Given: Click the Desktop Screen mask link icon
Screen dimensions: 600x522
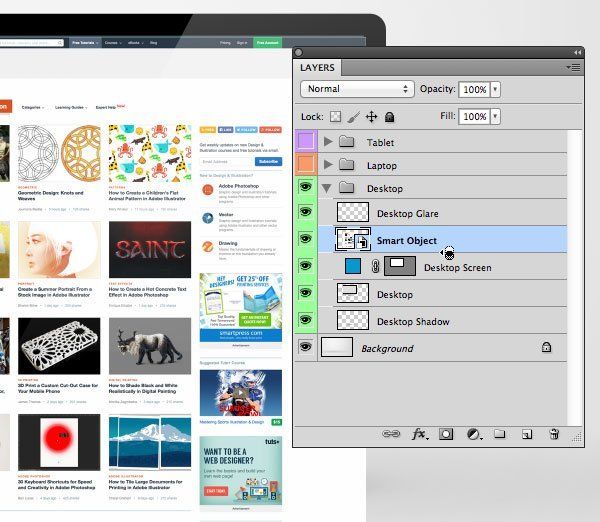Looking at the screenshot, I should click(x=375, y=266).
